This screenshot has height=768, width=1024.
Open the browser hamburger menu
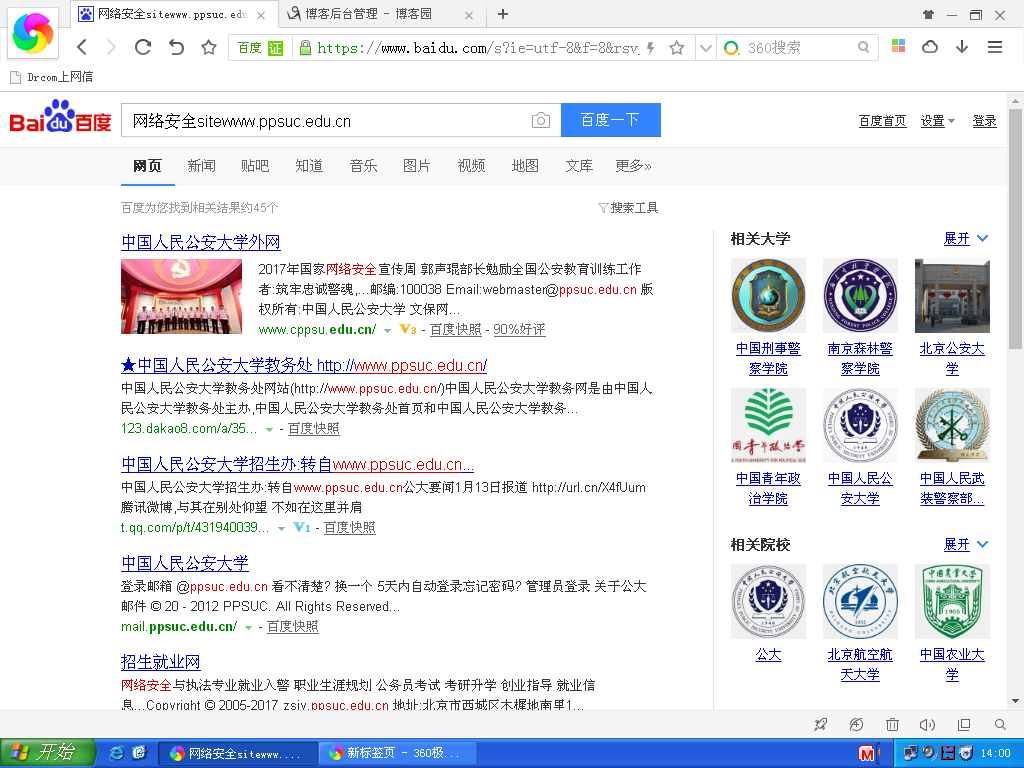click(995, 47)
